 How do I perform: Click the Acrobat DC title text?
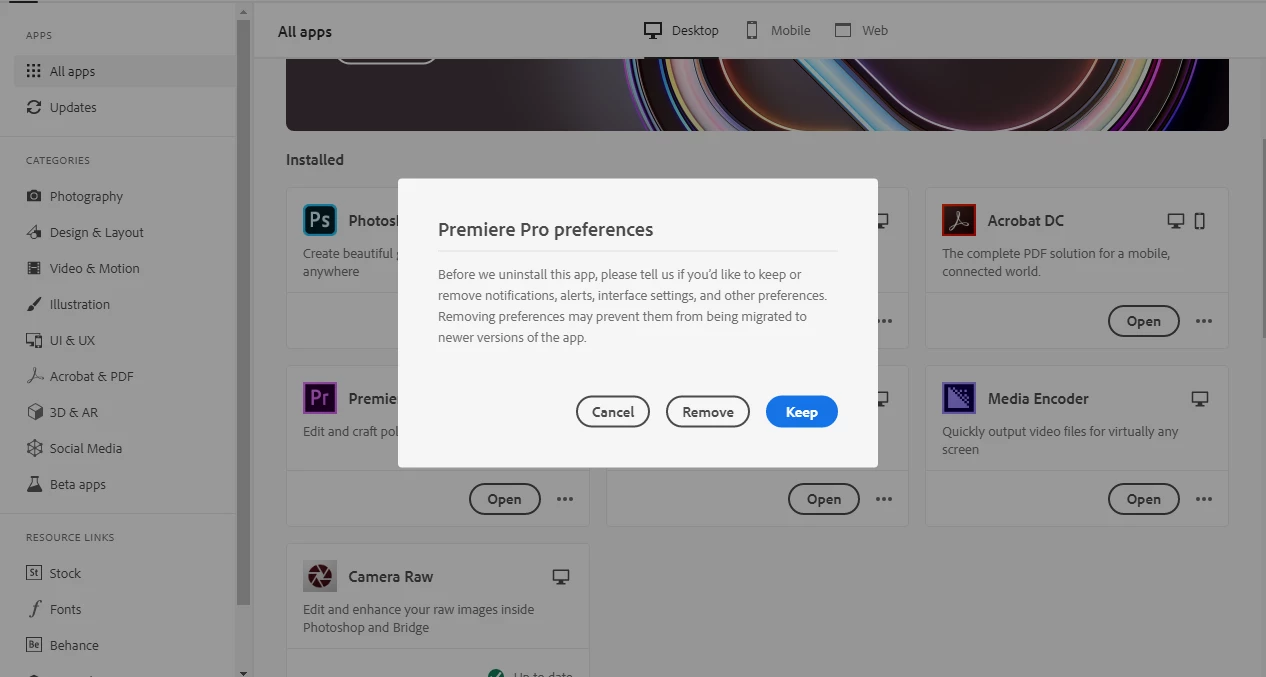click(x=1026, y=221)
